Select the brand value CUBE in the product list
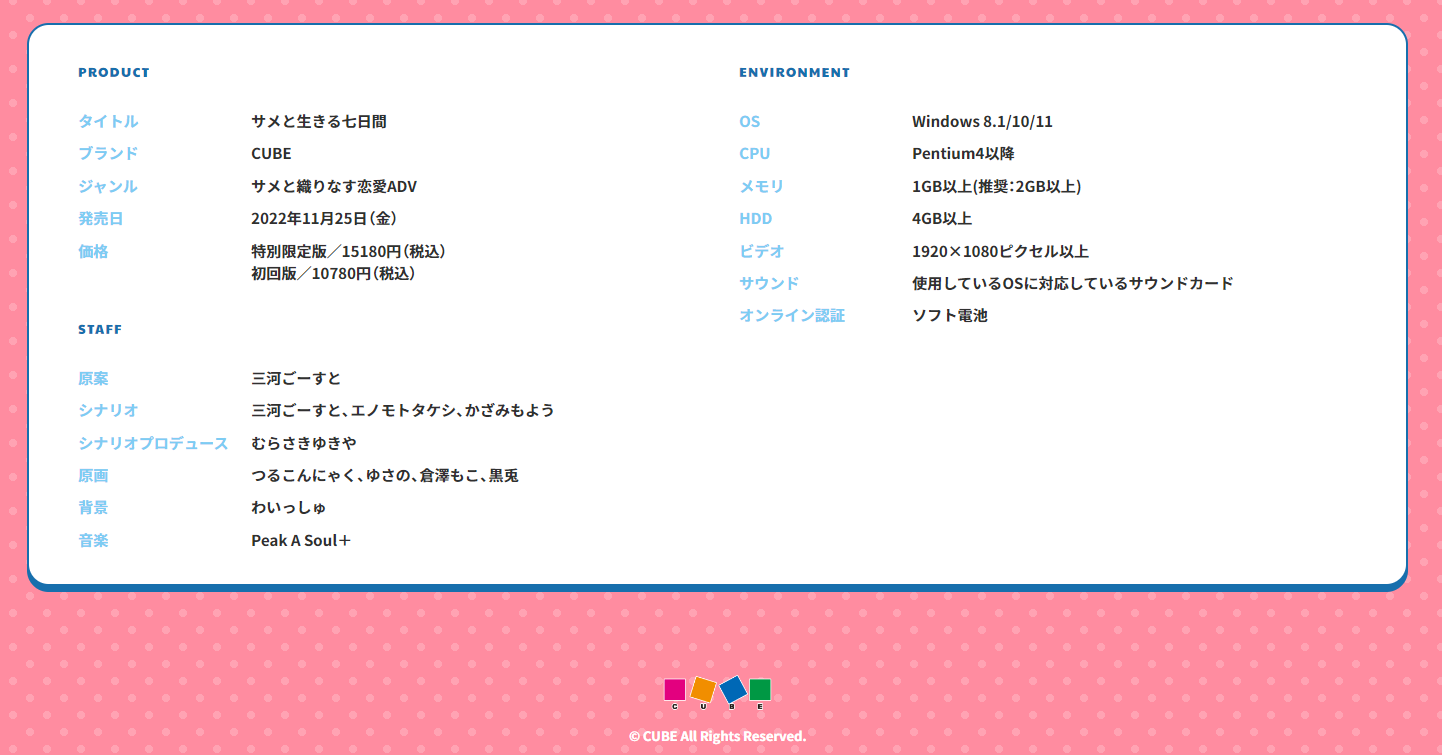Screen dimensions: 1442x755 tap(271, 153)
